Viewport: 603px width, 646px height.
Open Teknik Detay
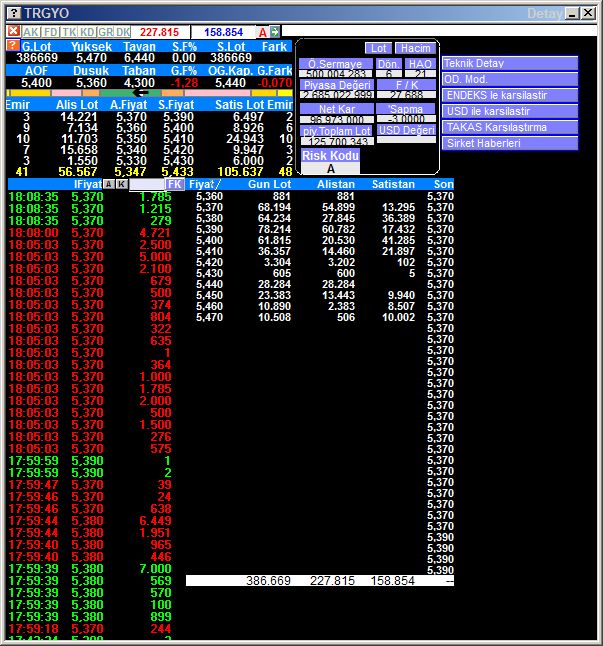tap(510, 63)
